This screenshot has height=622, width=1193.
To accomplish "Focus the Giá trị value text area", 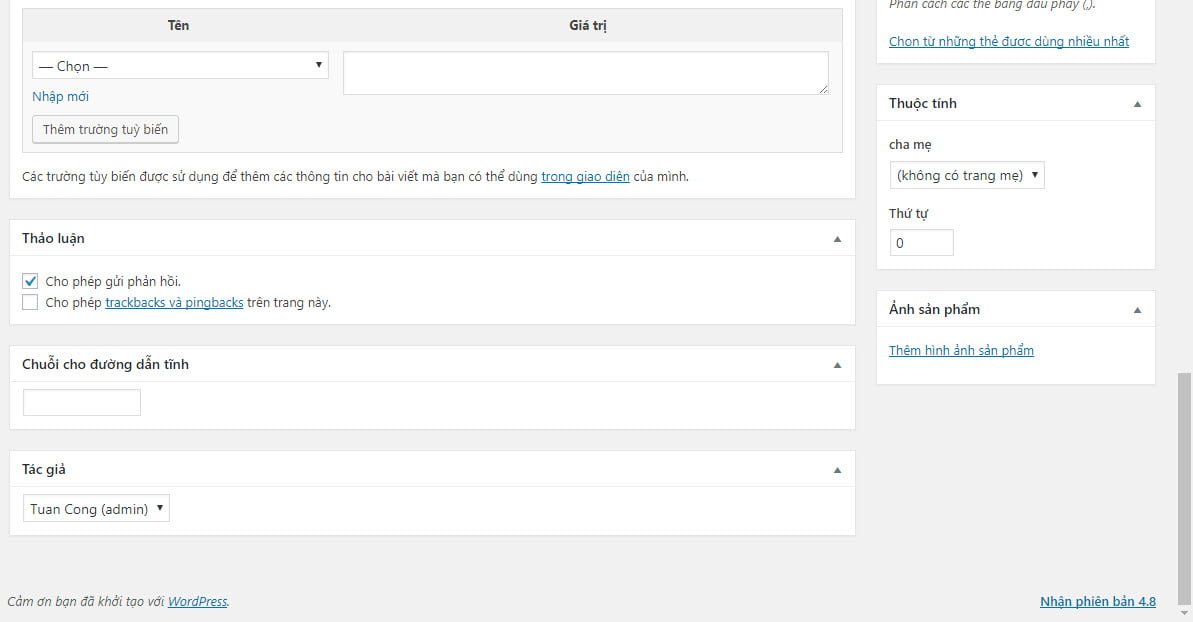I will point(585,73).
